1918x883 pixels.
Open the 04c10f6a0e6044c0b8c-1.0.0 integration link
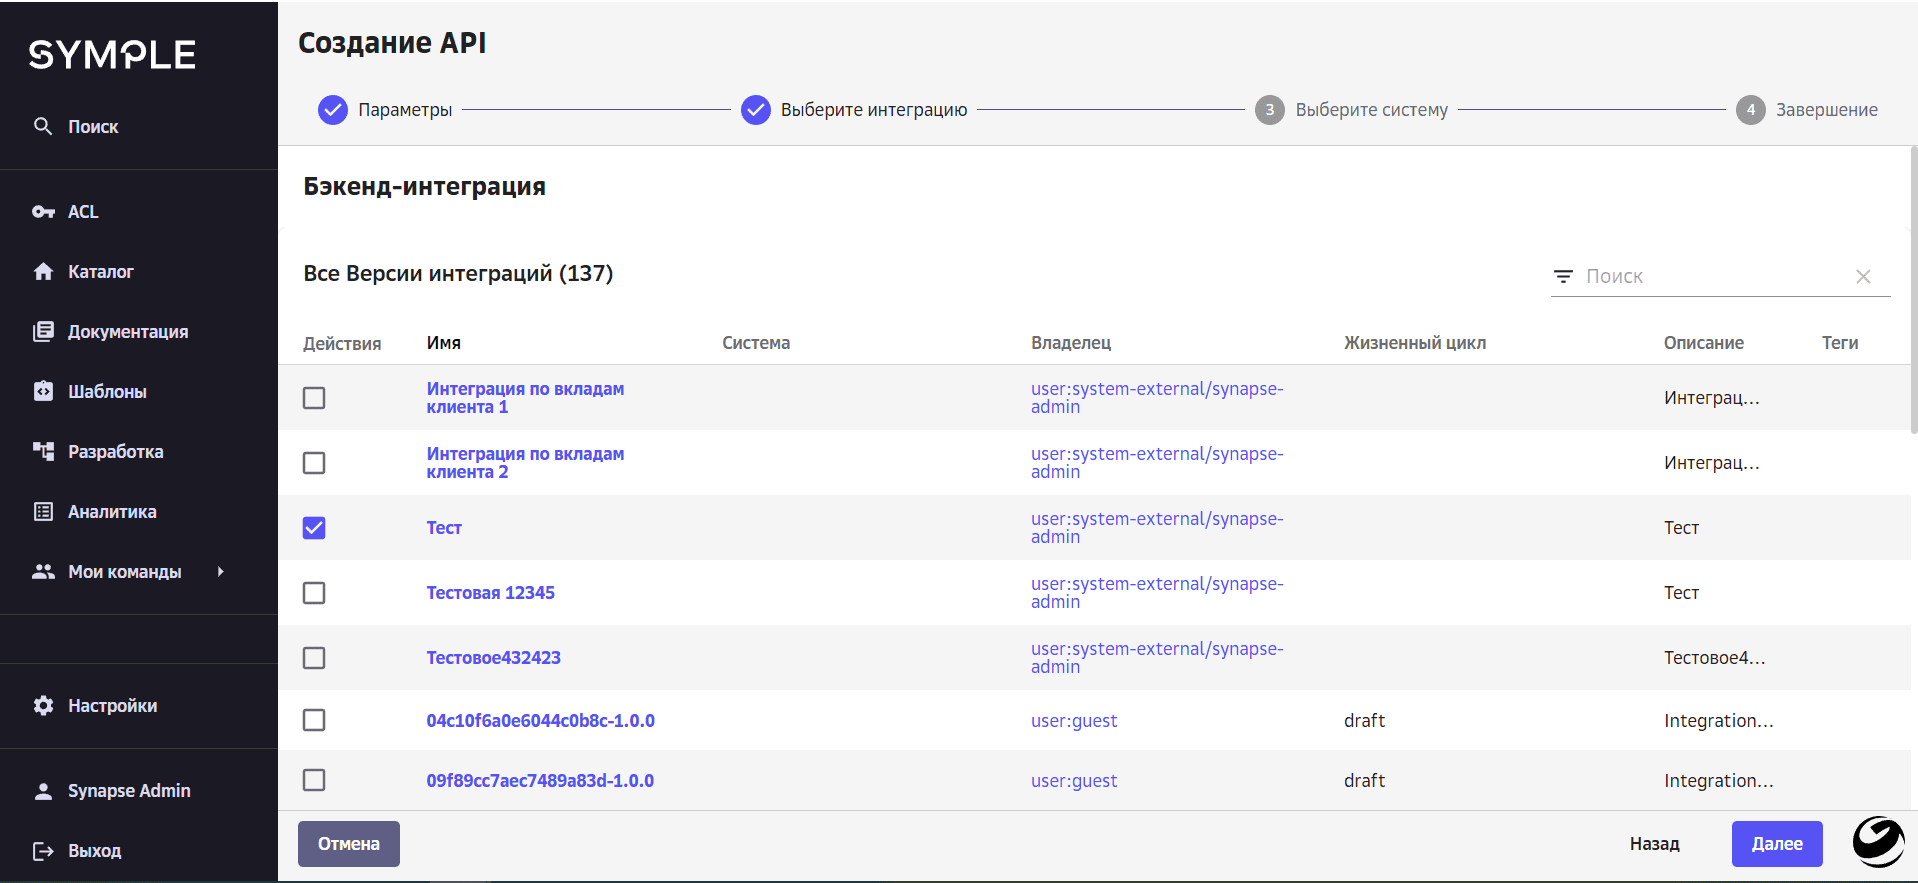[540, 721]
